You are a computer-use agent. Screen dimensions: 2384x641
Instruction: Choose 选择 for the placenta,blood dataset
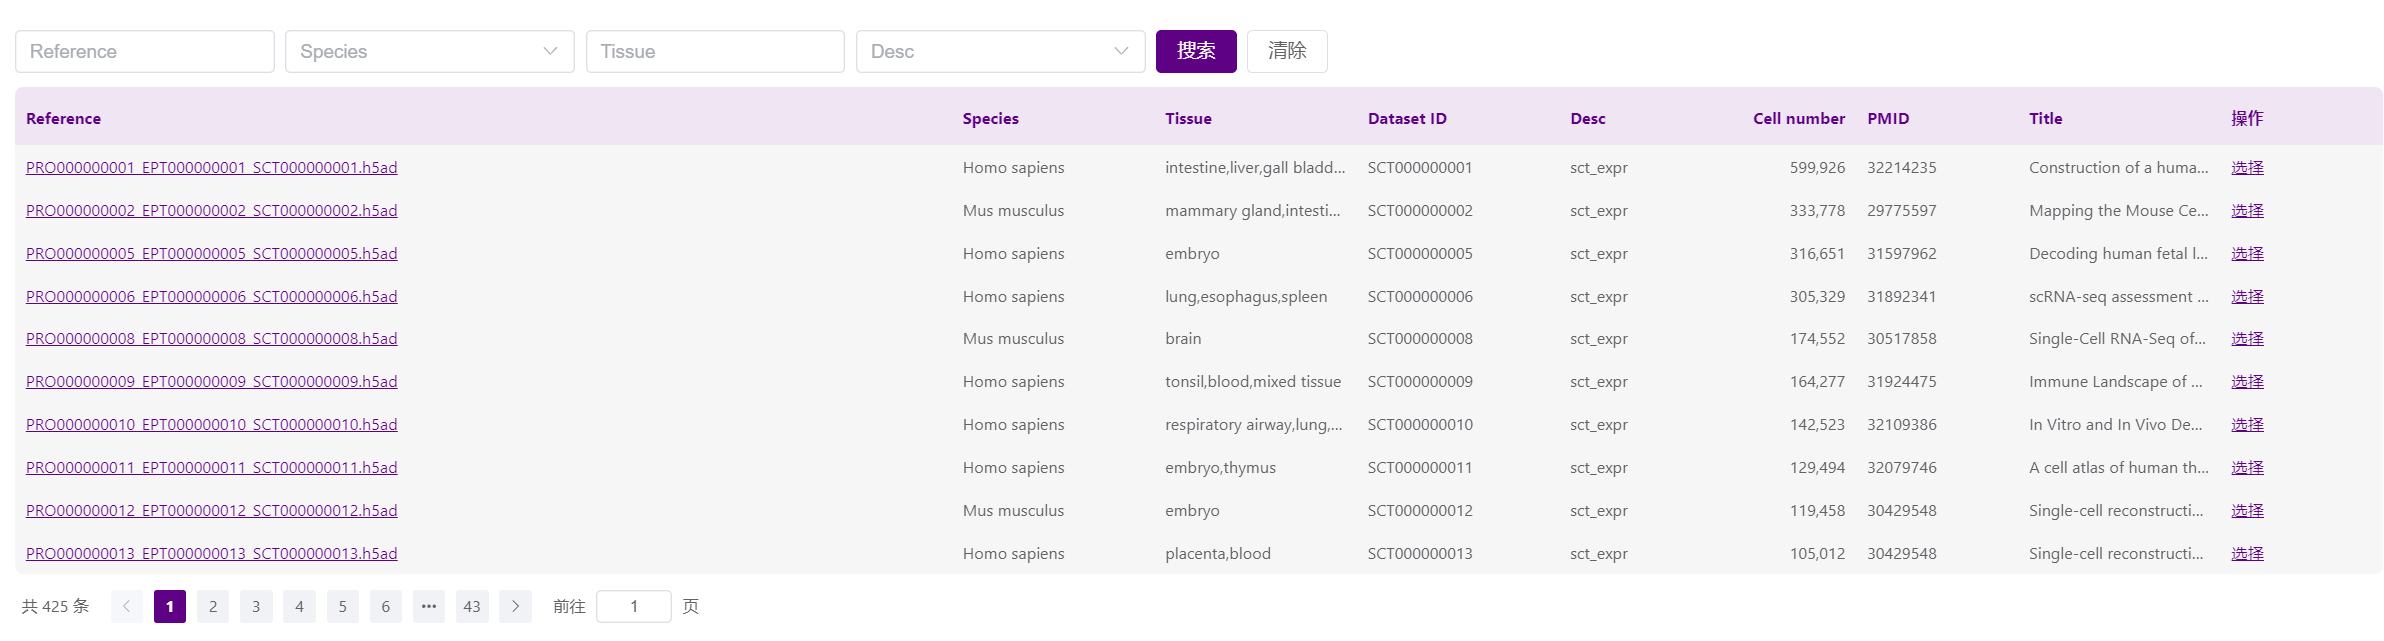(2246, 554)
